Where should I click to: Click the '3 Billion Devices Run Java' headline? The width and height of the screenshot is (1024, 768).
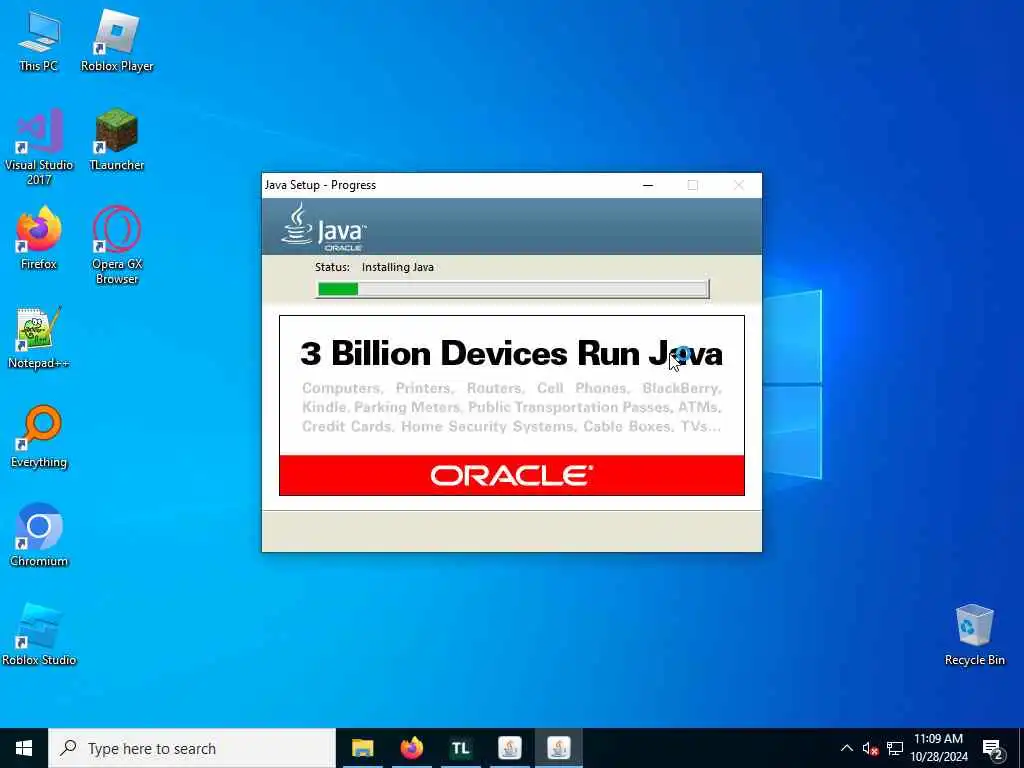pyautogui.click(x=512, y=353)
